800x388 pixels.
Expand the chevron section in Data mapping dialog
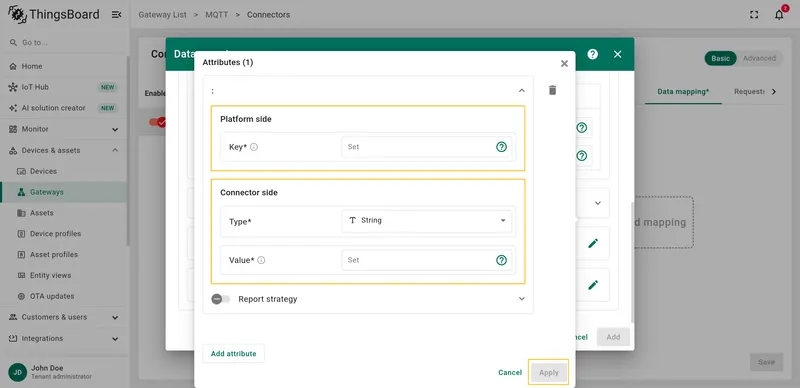click(598, 203)
